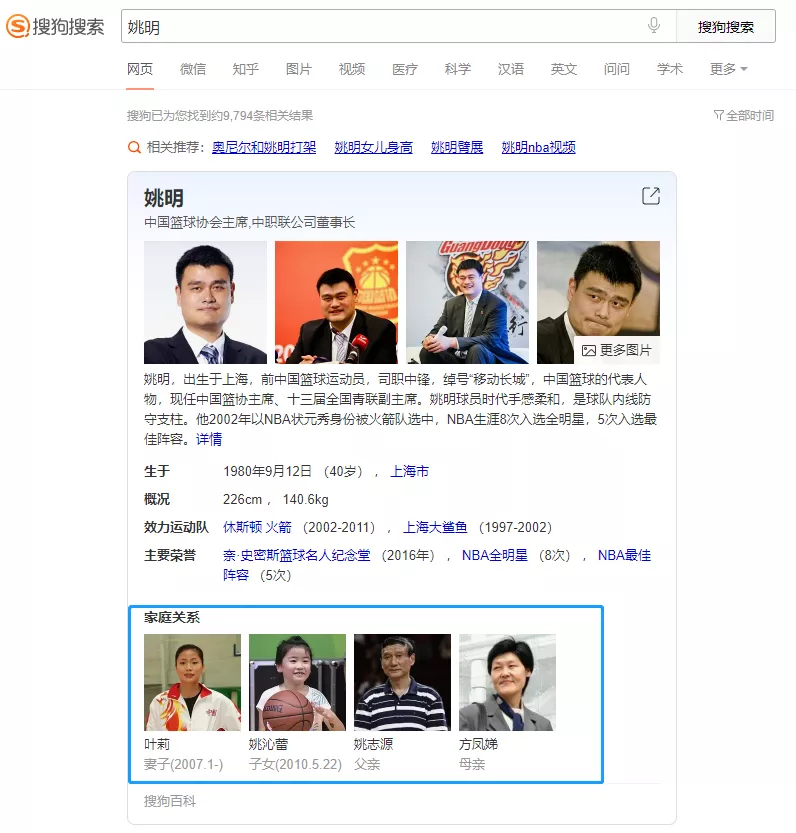Switch to the 图片 tab
The image size is (796, 833).
coord(299,69)
